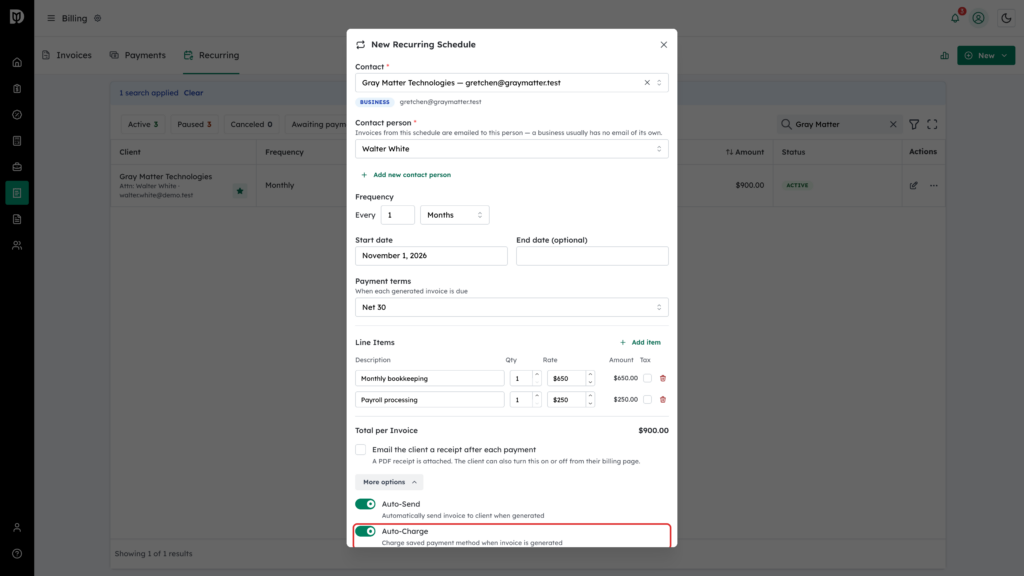Open the Contact person Walter White dropdown
This screenshot has width=1024, height=576.
pos(511,149)
